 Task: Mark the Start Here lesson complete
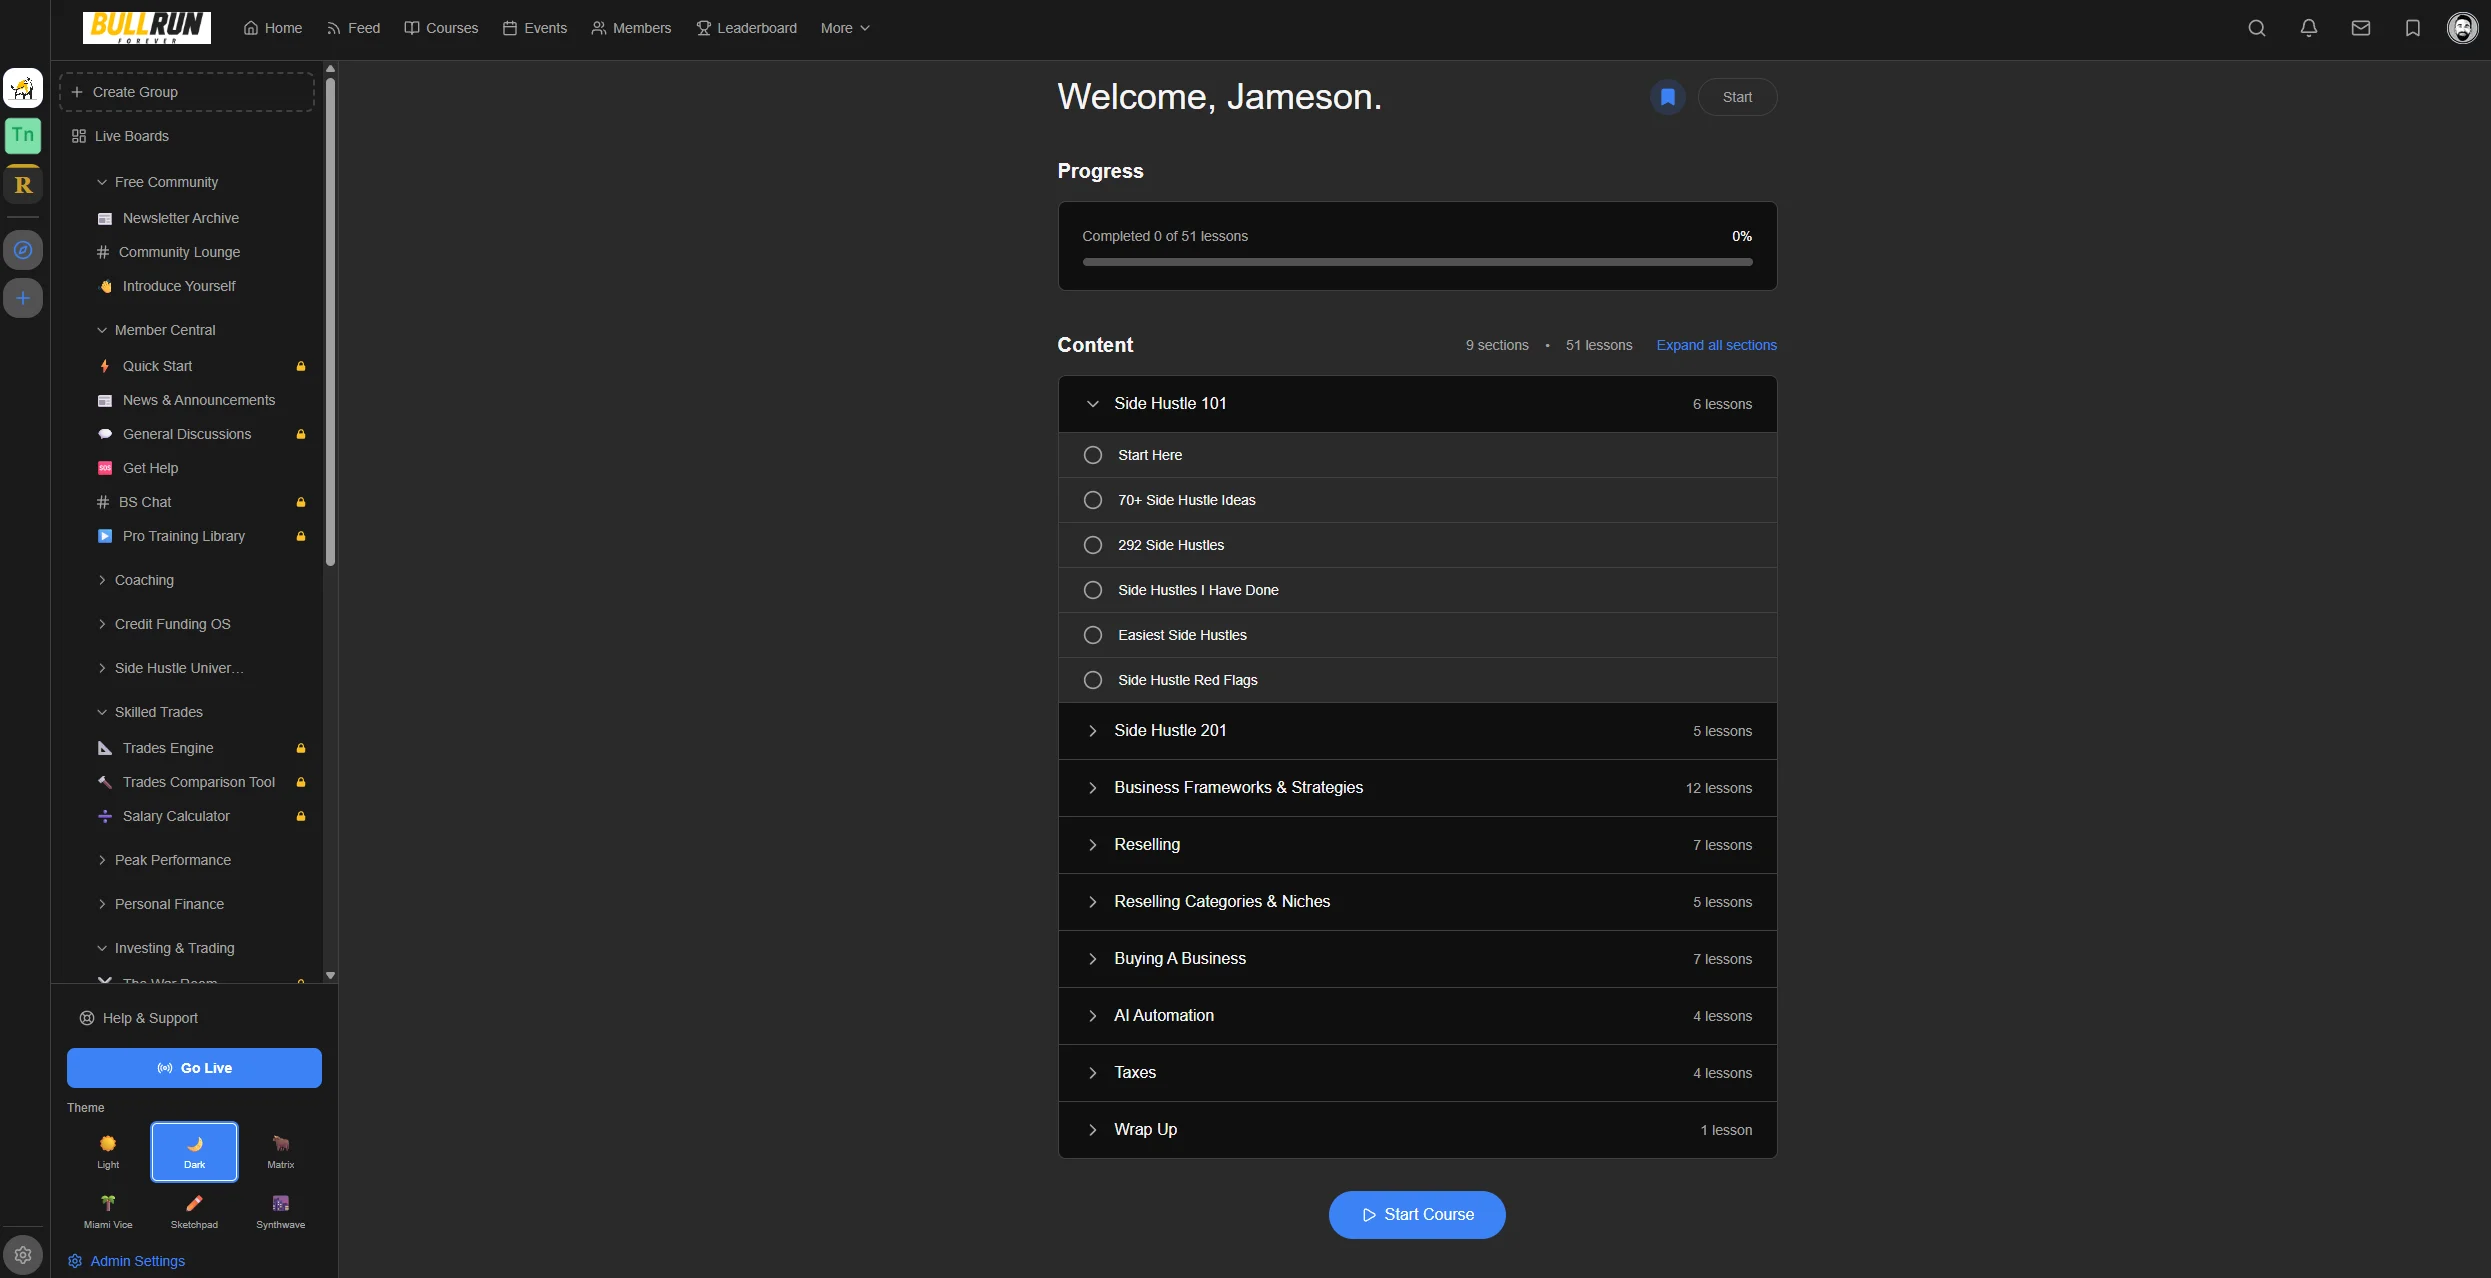[x=1092, y=454]
